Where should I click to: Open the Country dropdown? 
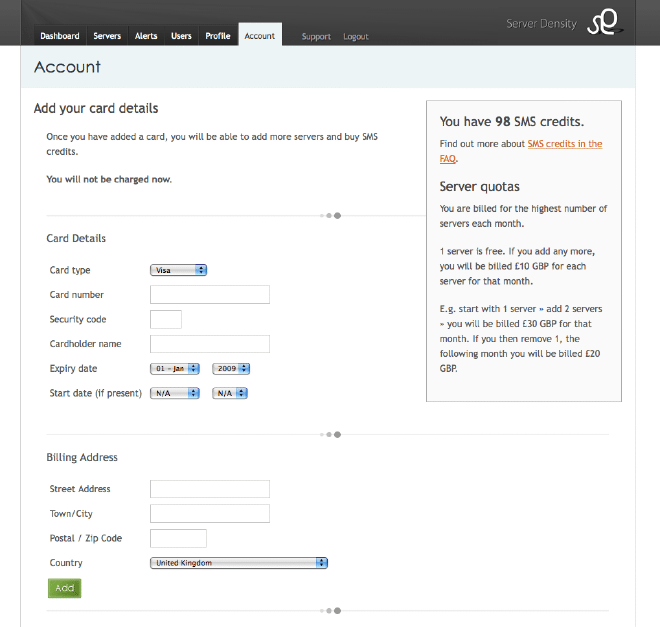[x=239, y=563]
